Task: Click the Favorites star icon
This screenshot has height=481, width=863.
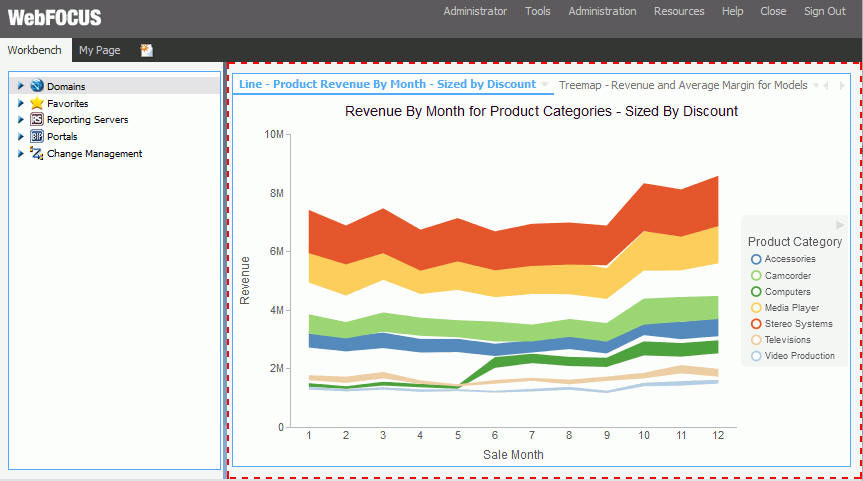Action: tap(37, 103)
